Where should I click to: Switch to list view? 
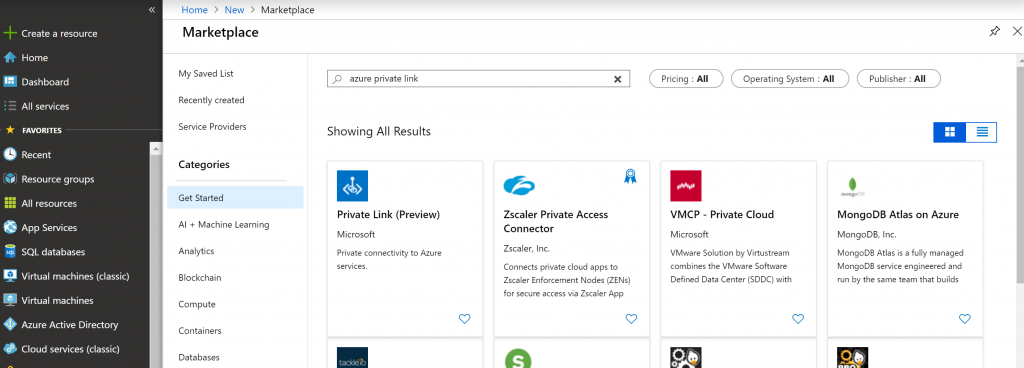click(982, 132)
